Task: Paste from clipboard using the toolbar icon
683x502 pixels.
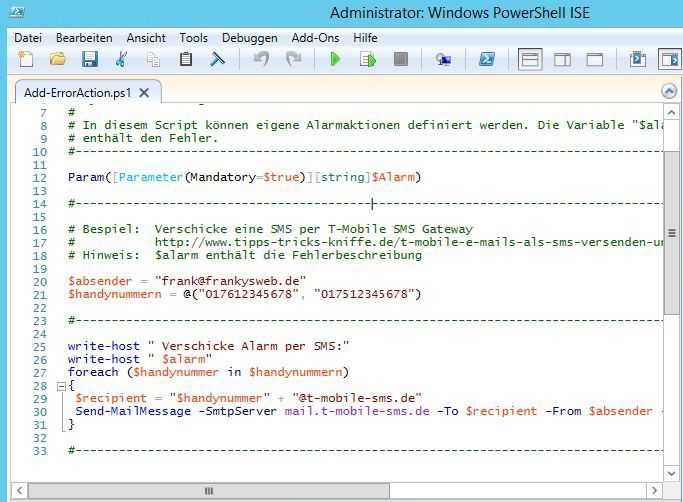Action: (185, 60)
